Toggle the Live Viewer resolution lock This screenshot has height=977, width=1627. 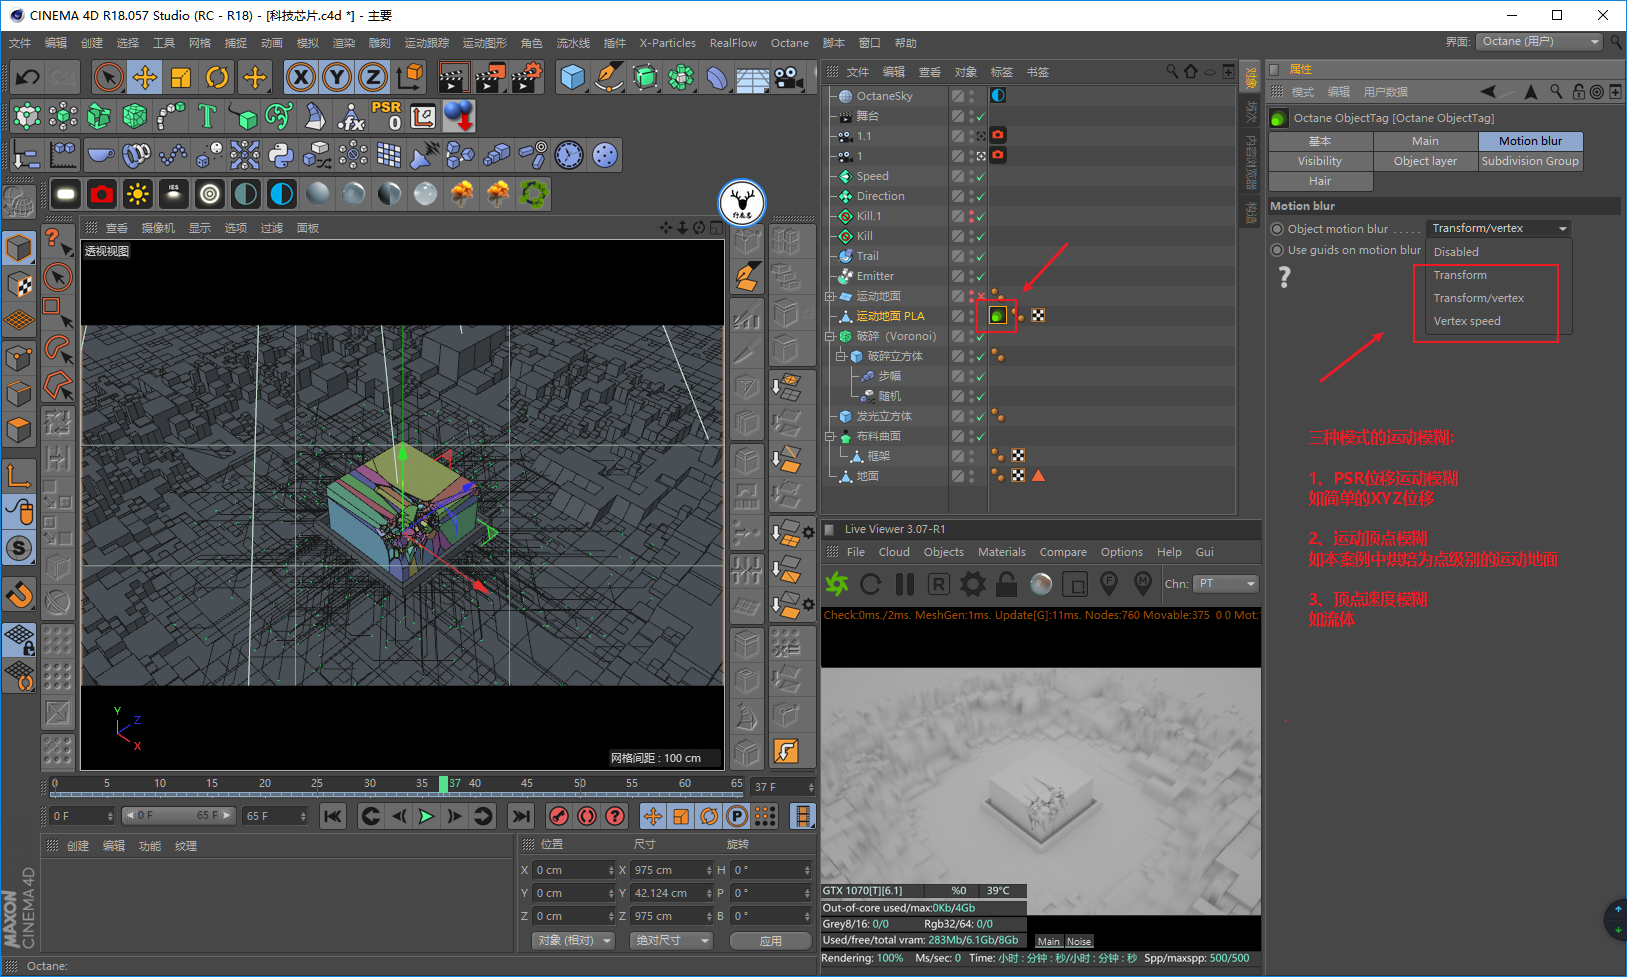coord(1007,584)
